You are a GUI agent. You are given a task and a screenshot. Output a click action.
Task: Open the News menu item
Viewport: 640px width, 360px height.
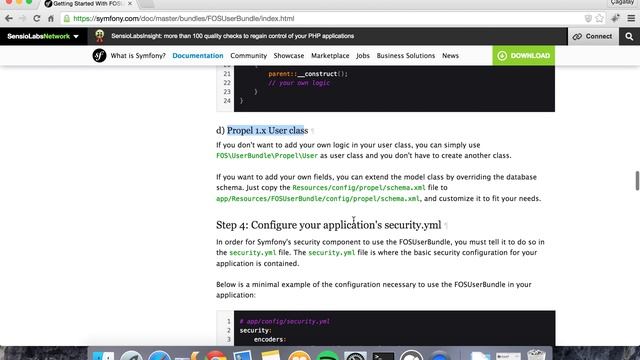coord(450,56)
